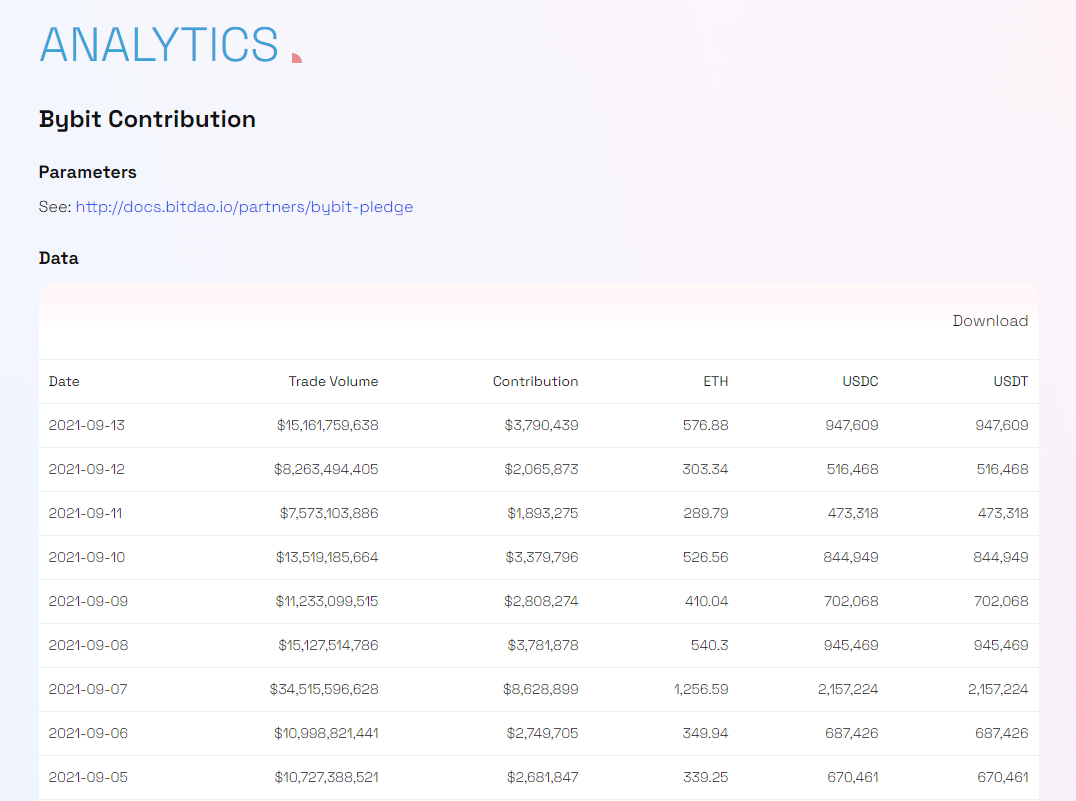Select date cell 2021-09-05
The width and height of the screenshot is (1076, 801).
[x=88, y=777]
